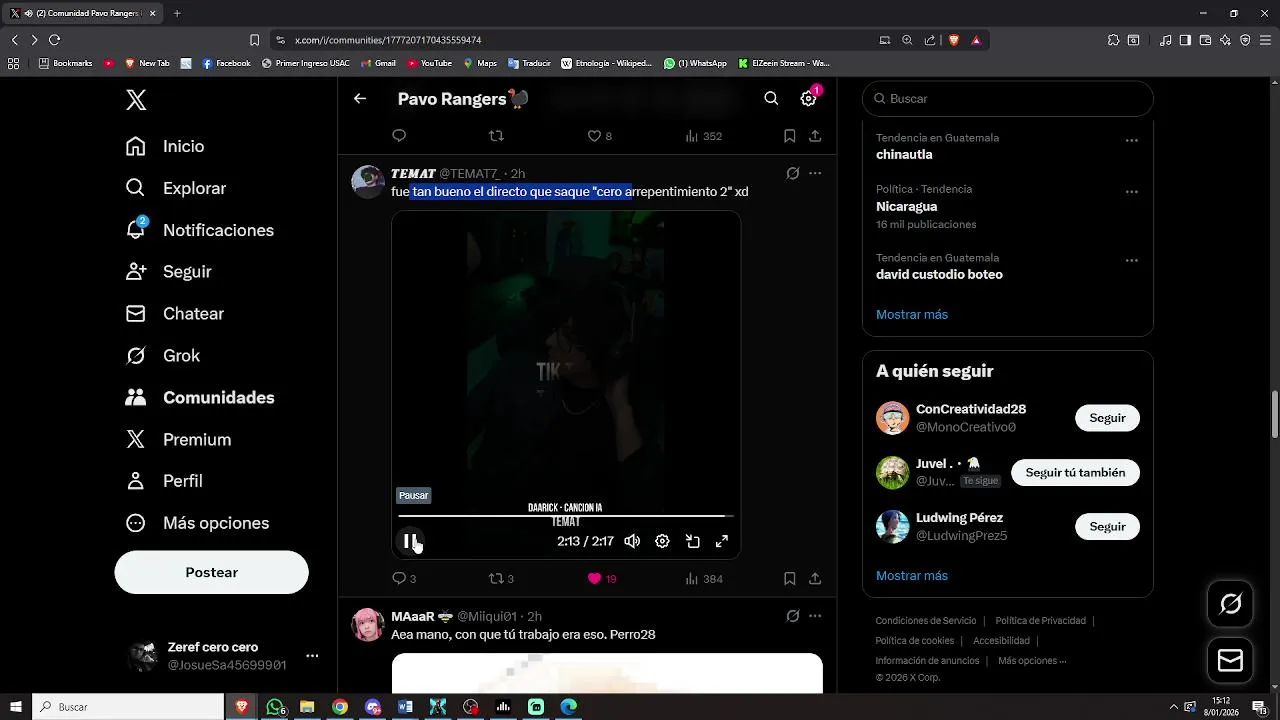Open TEMAT's profile avatar
1280x720 pixels.
coord(368,182)
